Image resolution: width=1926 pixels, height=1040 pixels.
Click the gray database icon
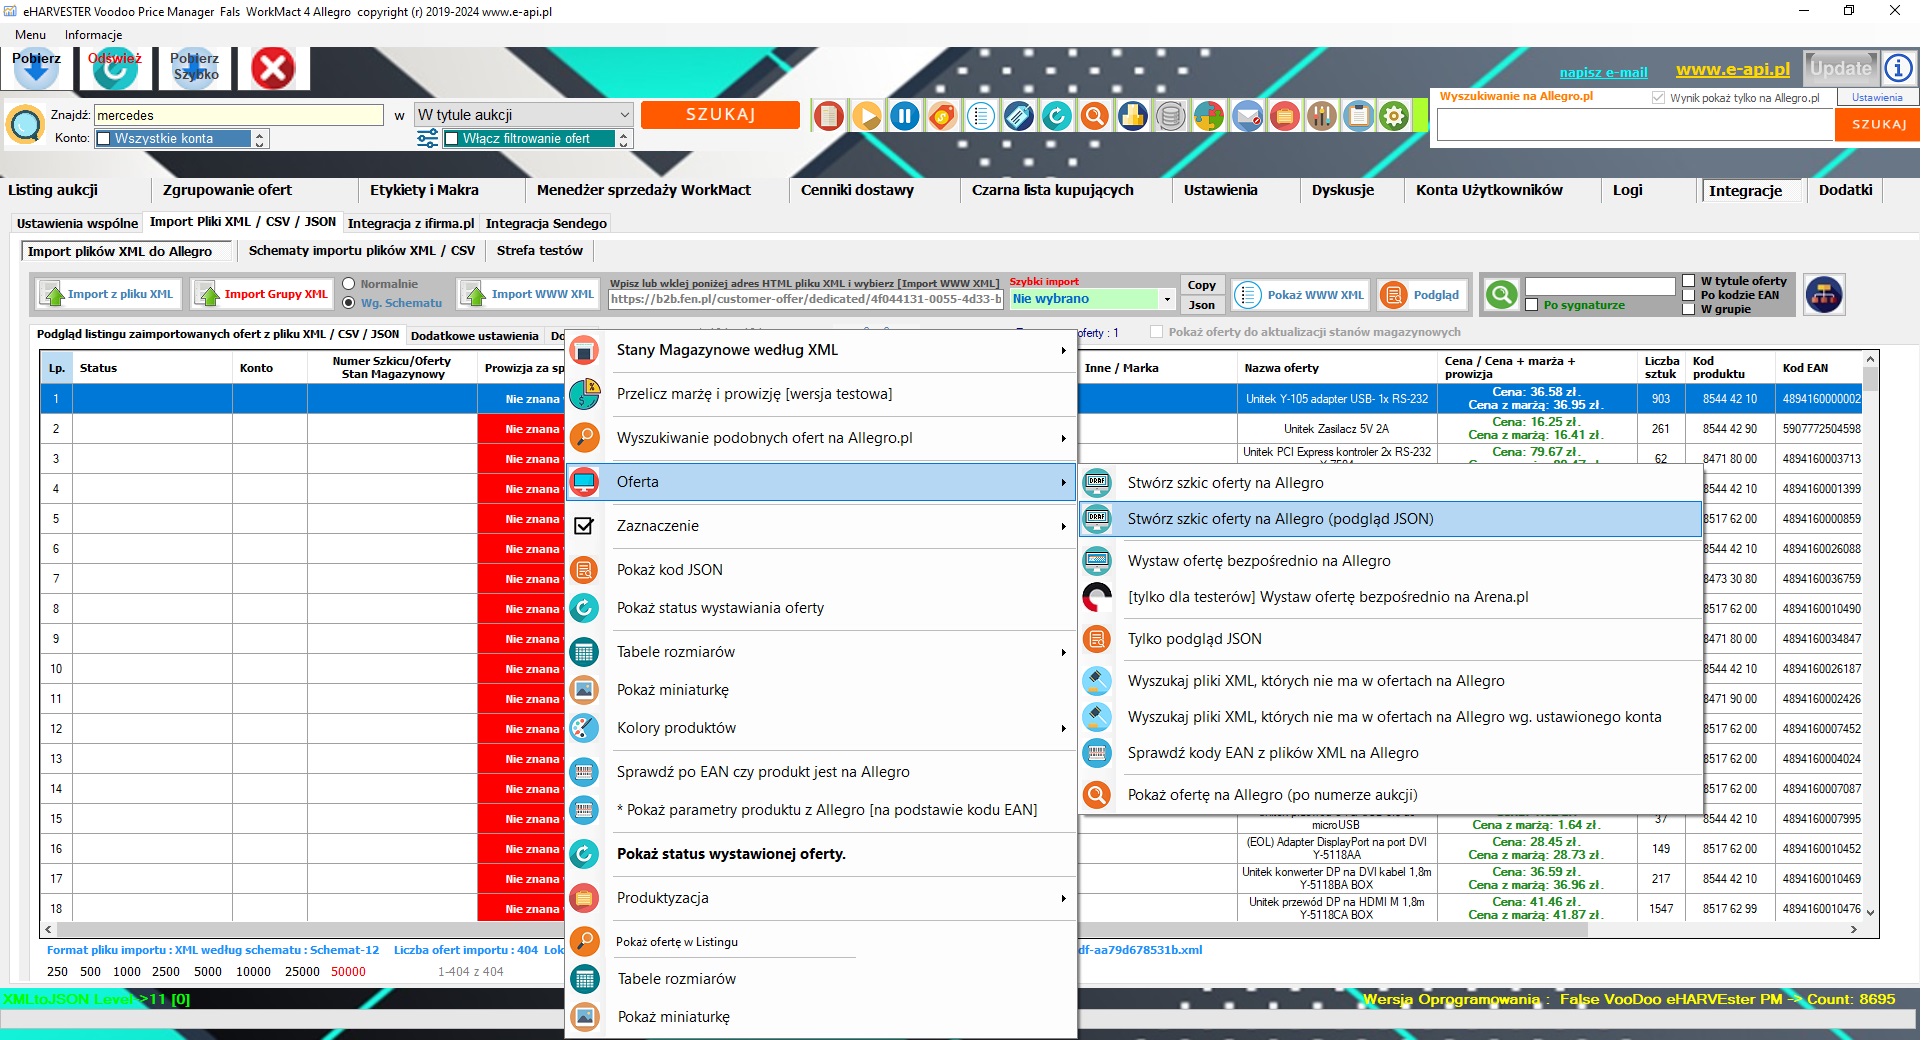click(x=1170, y=116)
